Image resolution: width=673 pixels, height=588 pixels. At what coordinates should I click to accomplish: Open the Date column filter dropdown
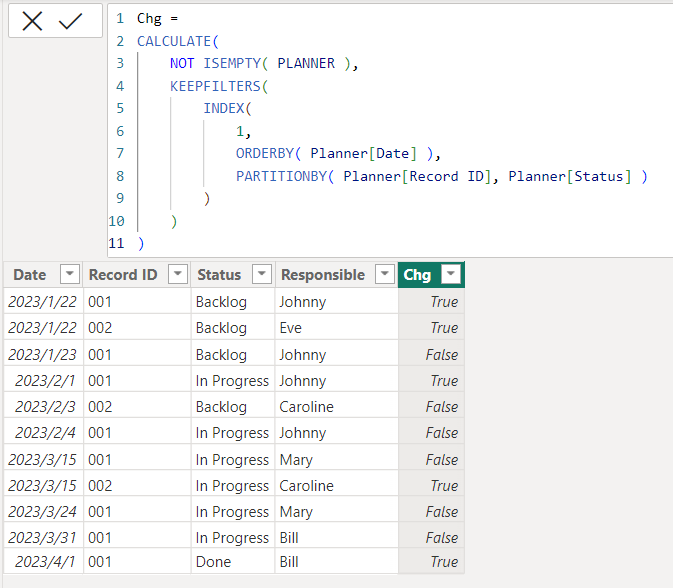tap(70, 274)
